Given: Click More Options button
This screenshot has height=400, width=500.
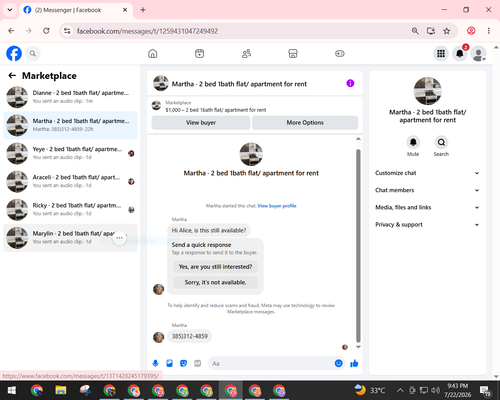Looking at the screenshot, I should click(305, 123).
